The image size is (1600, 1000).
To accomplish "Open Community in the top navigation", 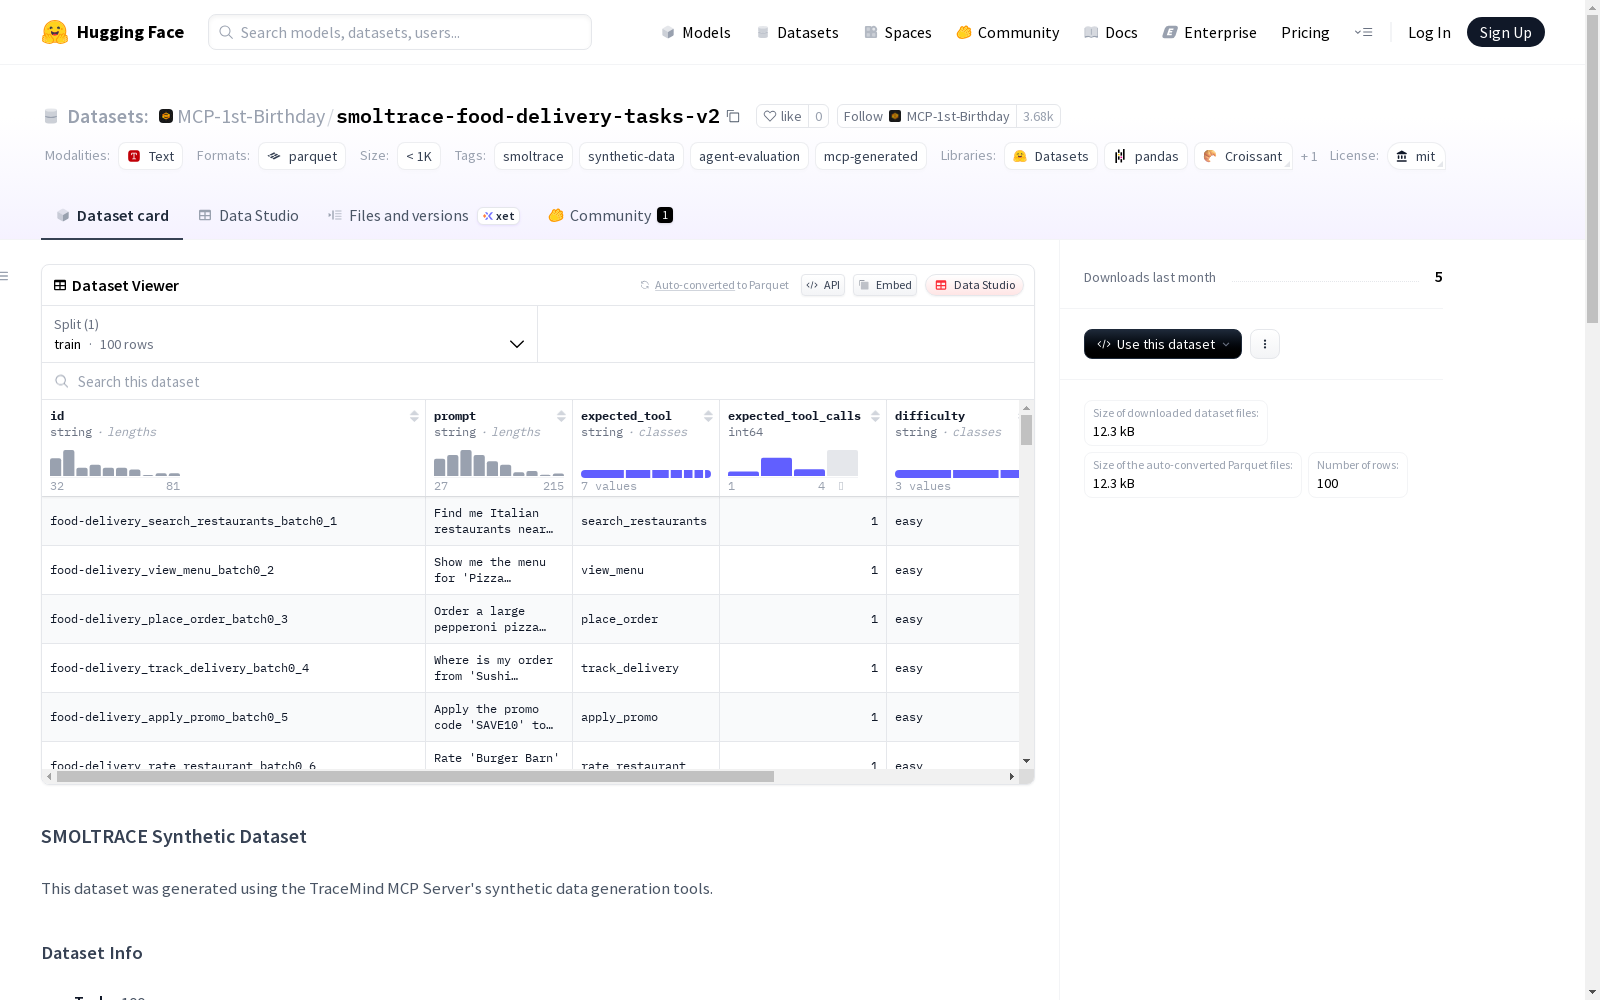I will coord(1008,32).
